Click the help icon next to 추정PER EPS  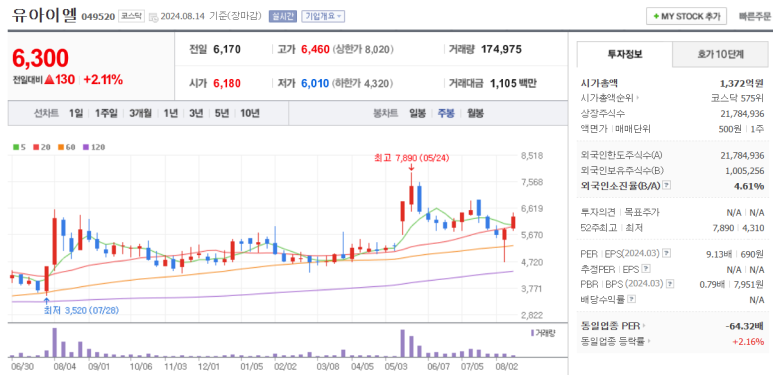646,269
